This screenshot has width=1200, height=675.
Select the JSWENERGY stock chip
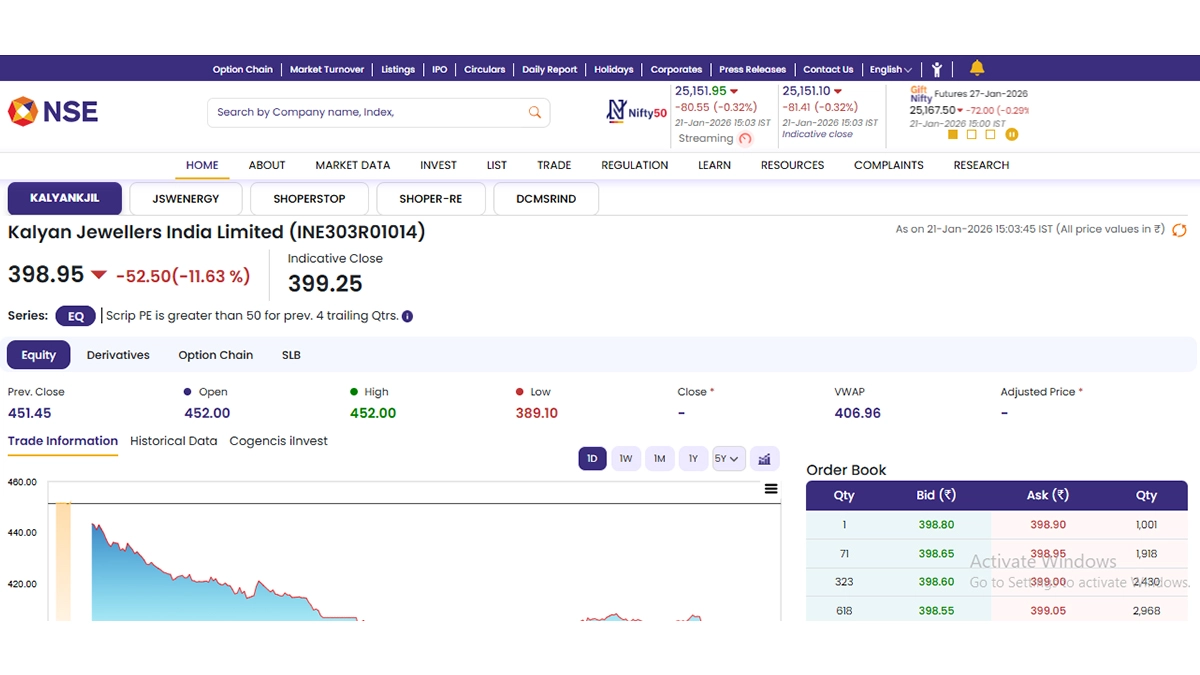click(x=186, y=199)
